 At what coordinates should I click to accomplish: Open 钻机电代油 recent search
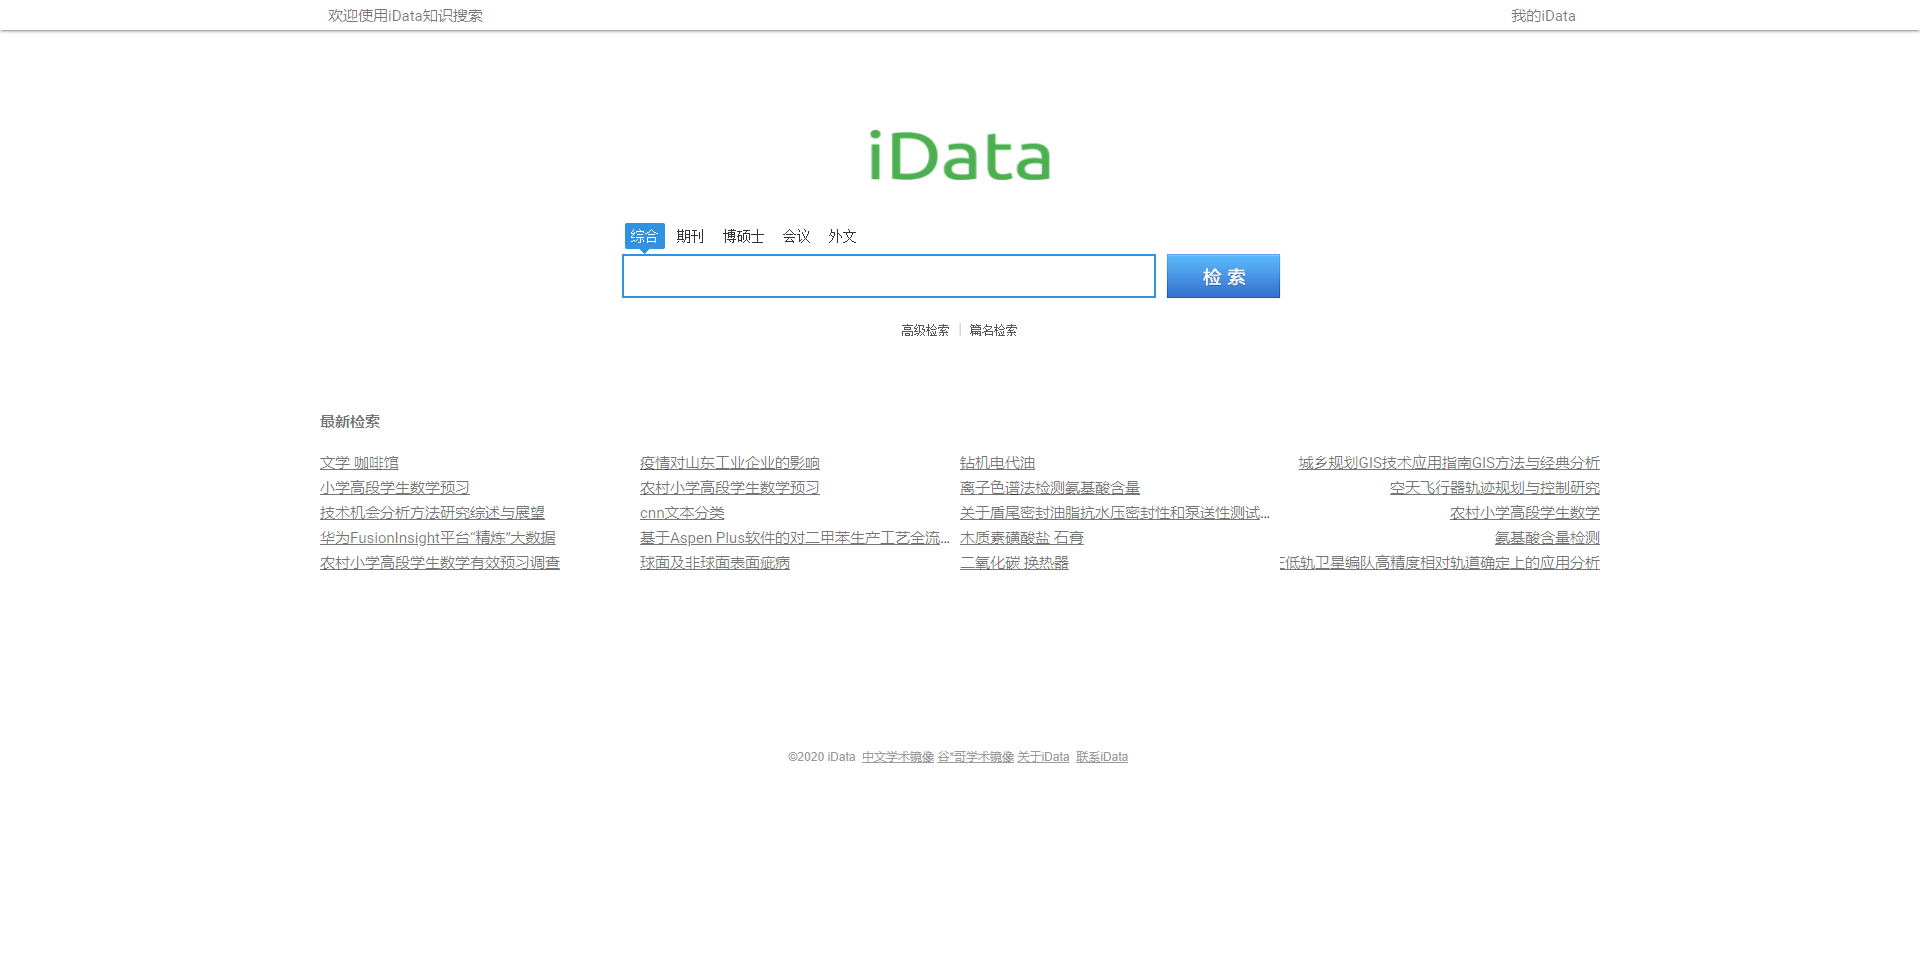click(997, 463)
